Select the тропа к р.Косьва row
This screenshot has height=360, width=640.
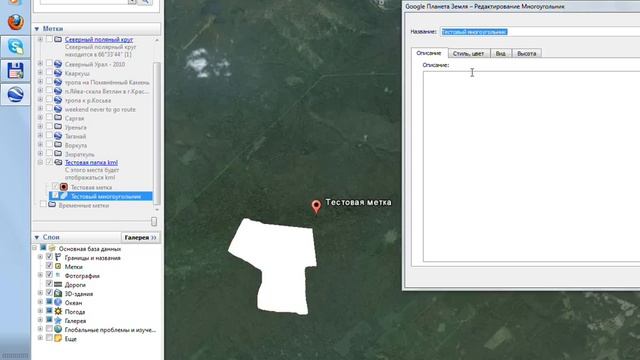click(x=88, y=100)
